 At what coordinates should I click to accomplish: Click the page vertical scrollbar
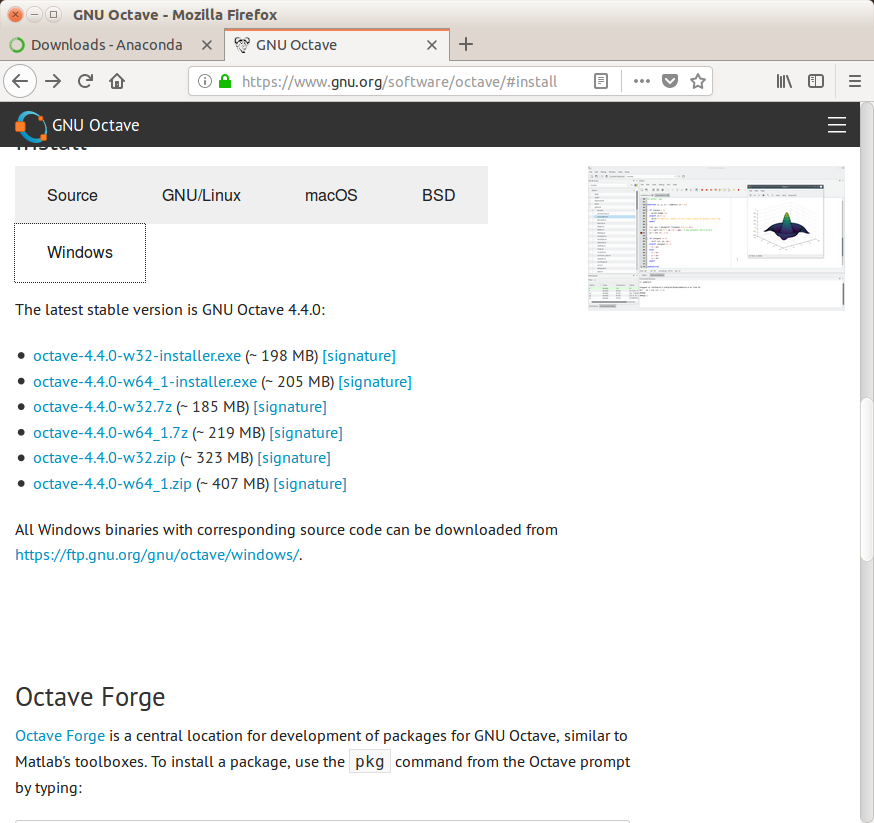point(866,479)
